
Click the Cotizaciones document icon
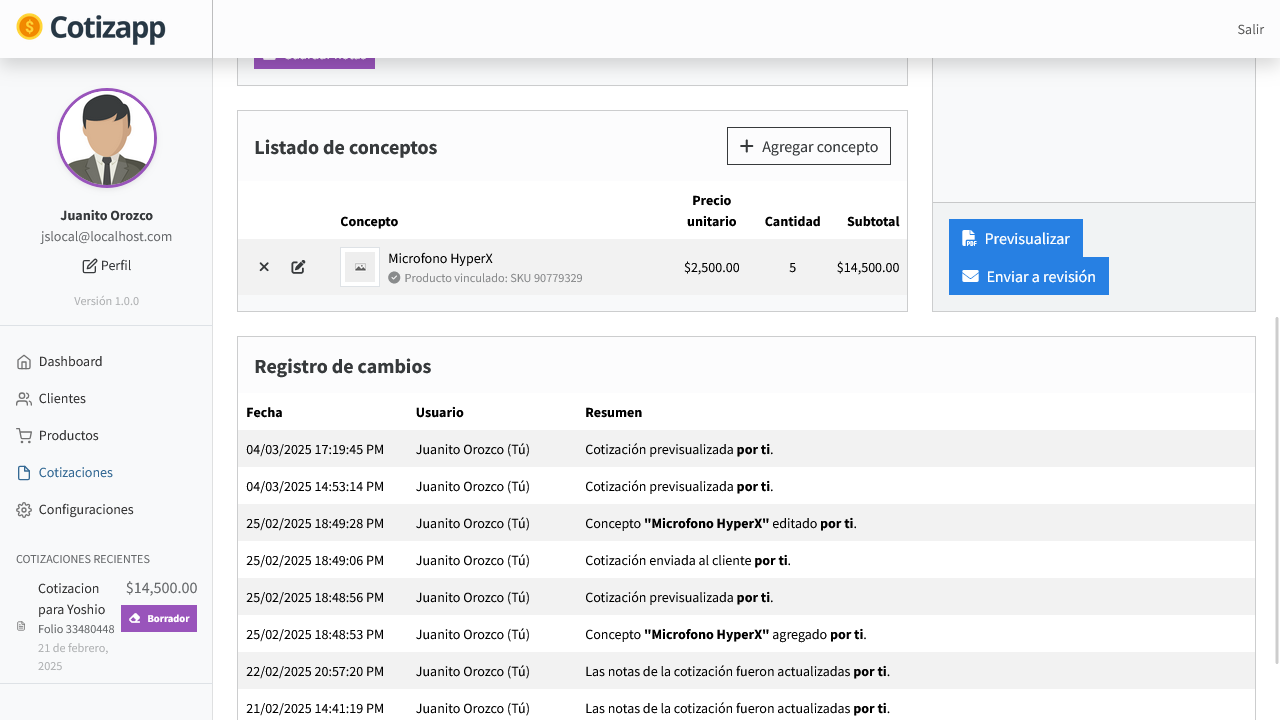tap(24, 473)
